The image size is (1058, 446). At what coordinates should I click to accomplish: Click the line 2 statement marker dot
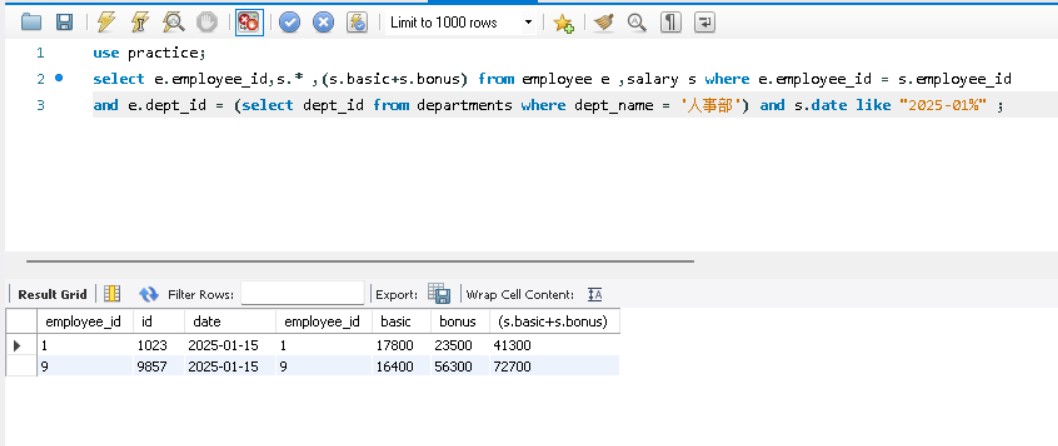(x=59, y=78)
